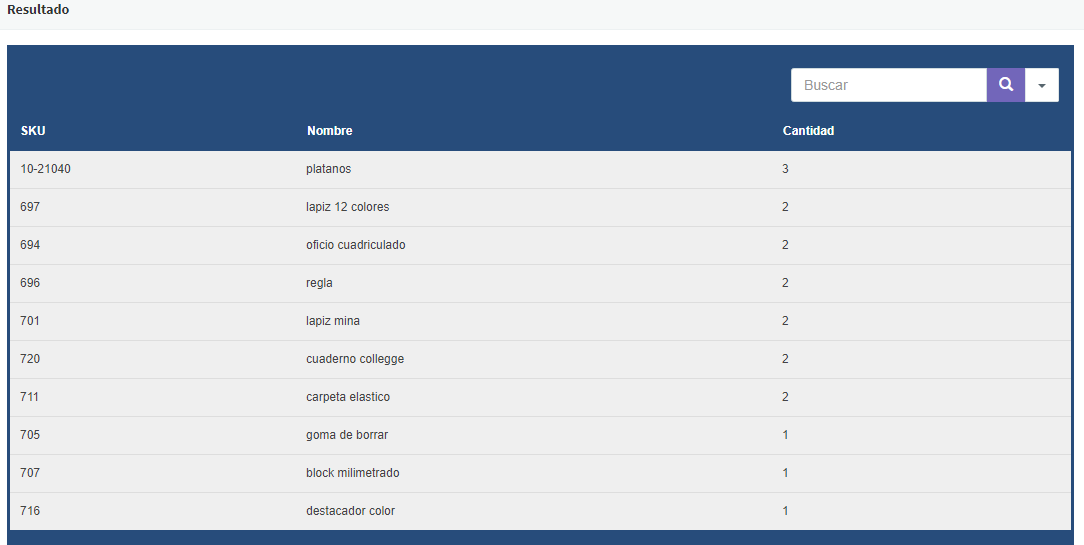Click quantity in lapiz 12 colores row
The width and height of the screenshot is (1084, 545).
(785, 207)
